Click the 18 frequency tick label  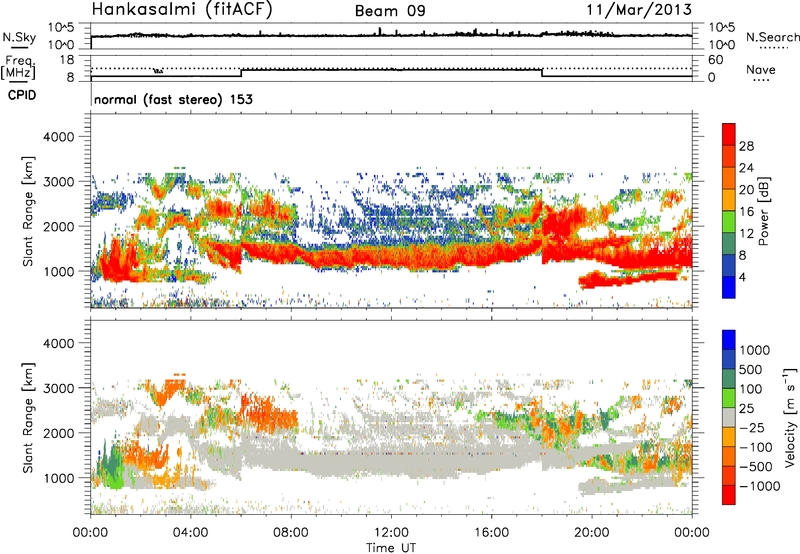pos(67,60)
